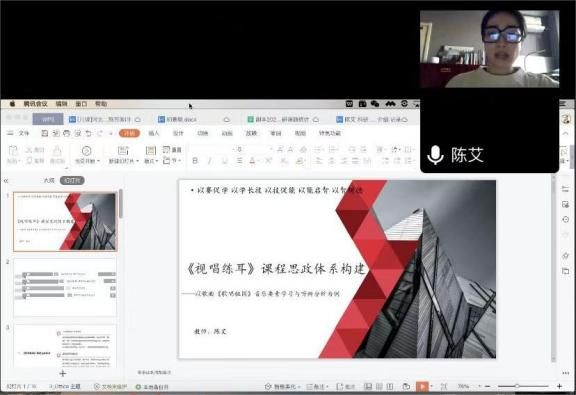Open the 插入 ribbon tab
The image size is (576, 395).
tap(154, 133)
